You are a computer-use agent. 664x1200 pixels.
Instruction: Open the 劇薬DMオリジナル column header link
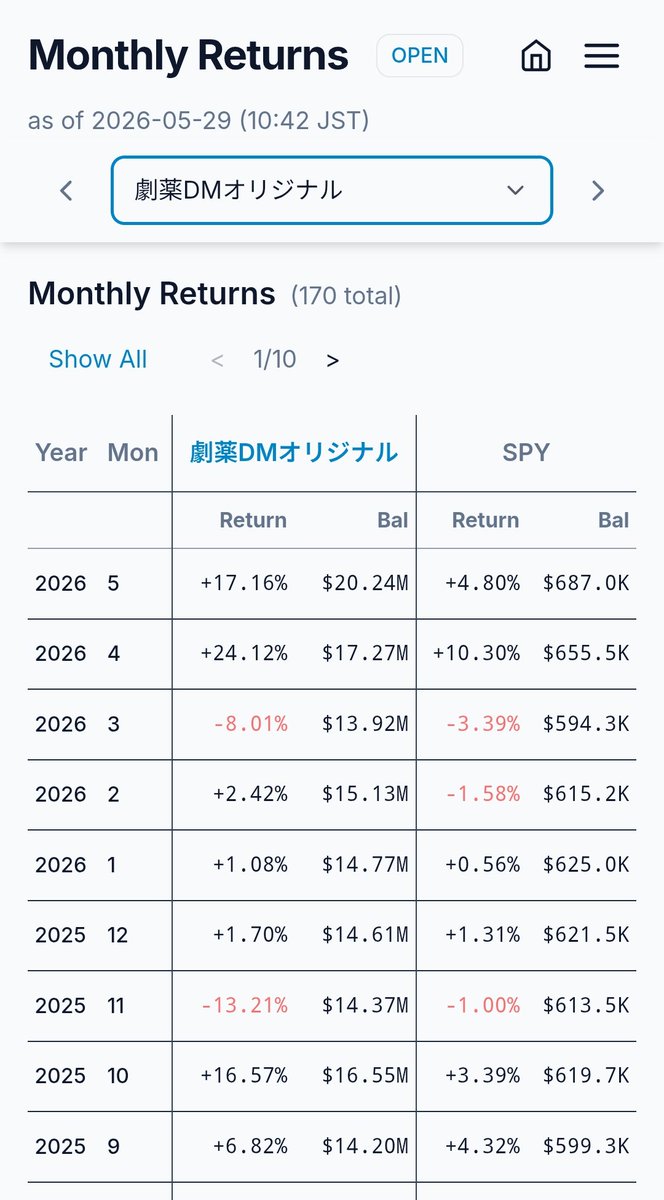pos(294,453)
